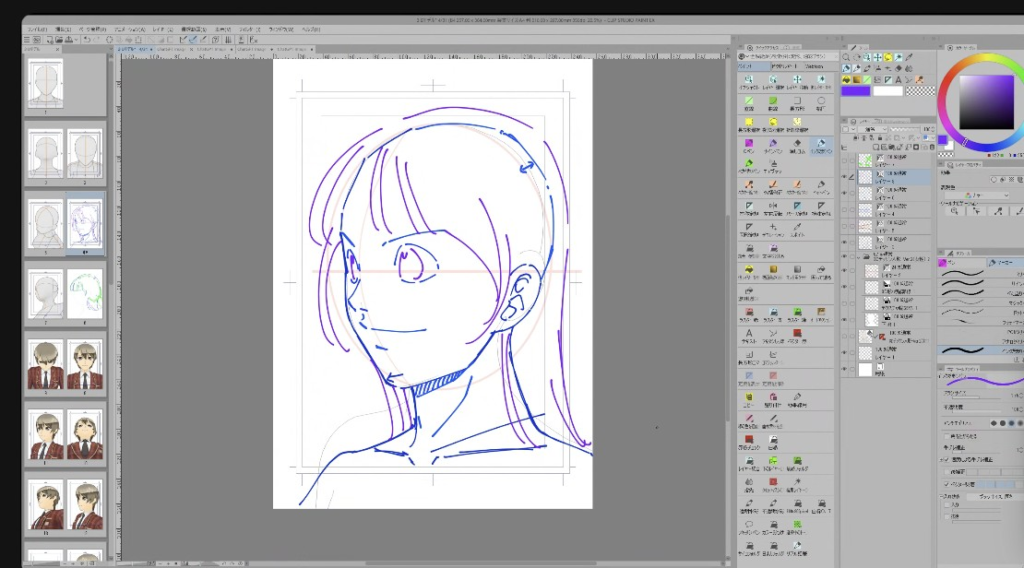The image size is (1024, 568).
Task: Click the magenta pen quick access icon
Action: pyautogui.click(x=748, y=144)
